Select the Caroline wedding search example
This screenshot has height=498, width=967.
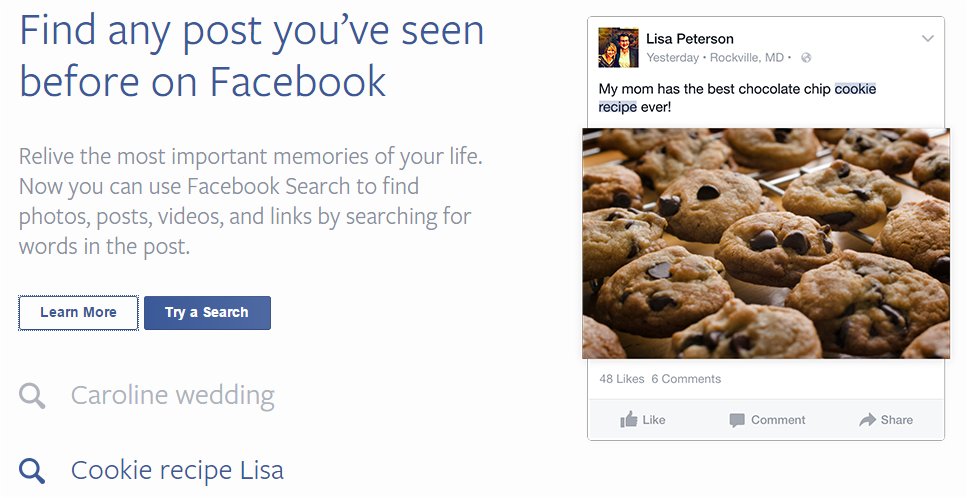point(172,395)
